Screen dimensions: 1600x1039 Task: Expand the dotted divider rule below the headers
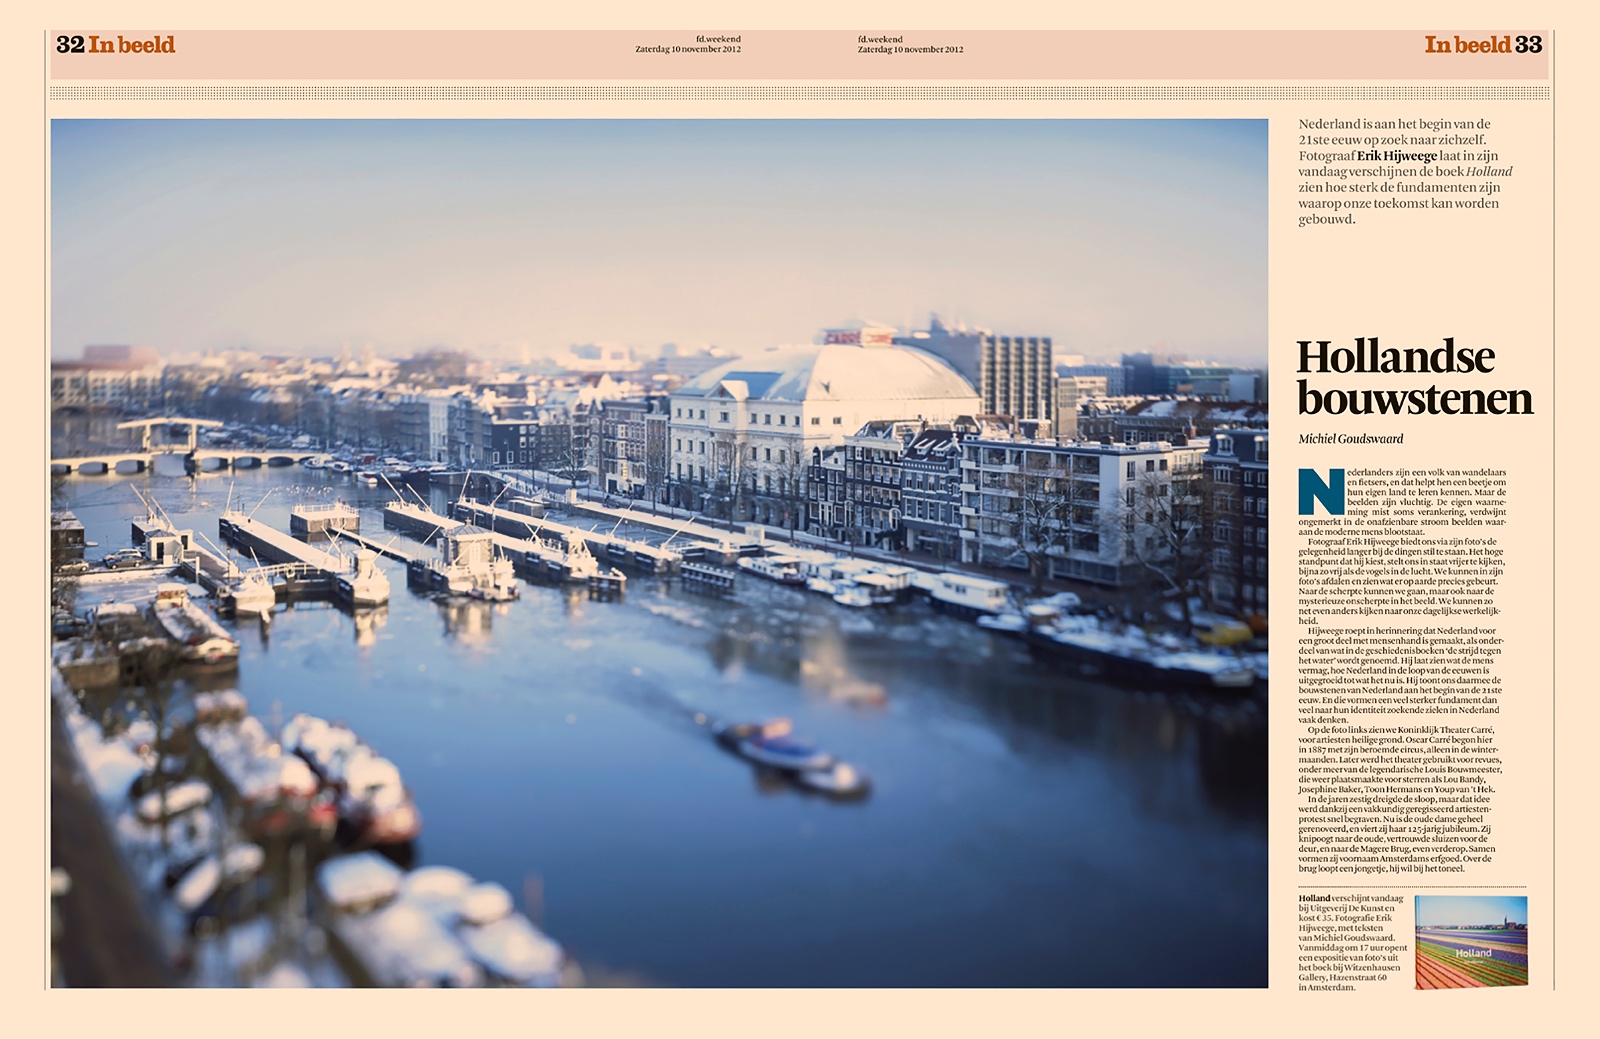tap(800, 92)
